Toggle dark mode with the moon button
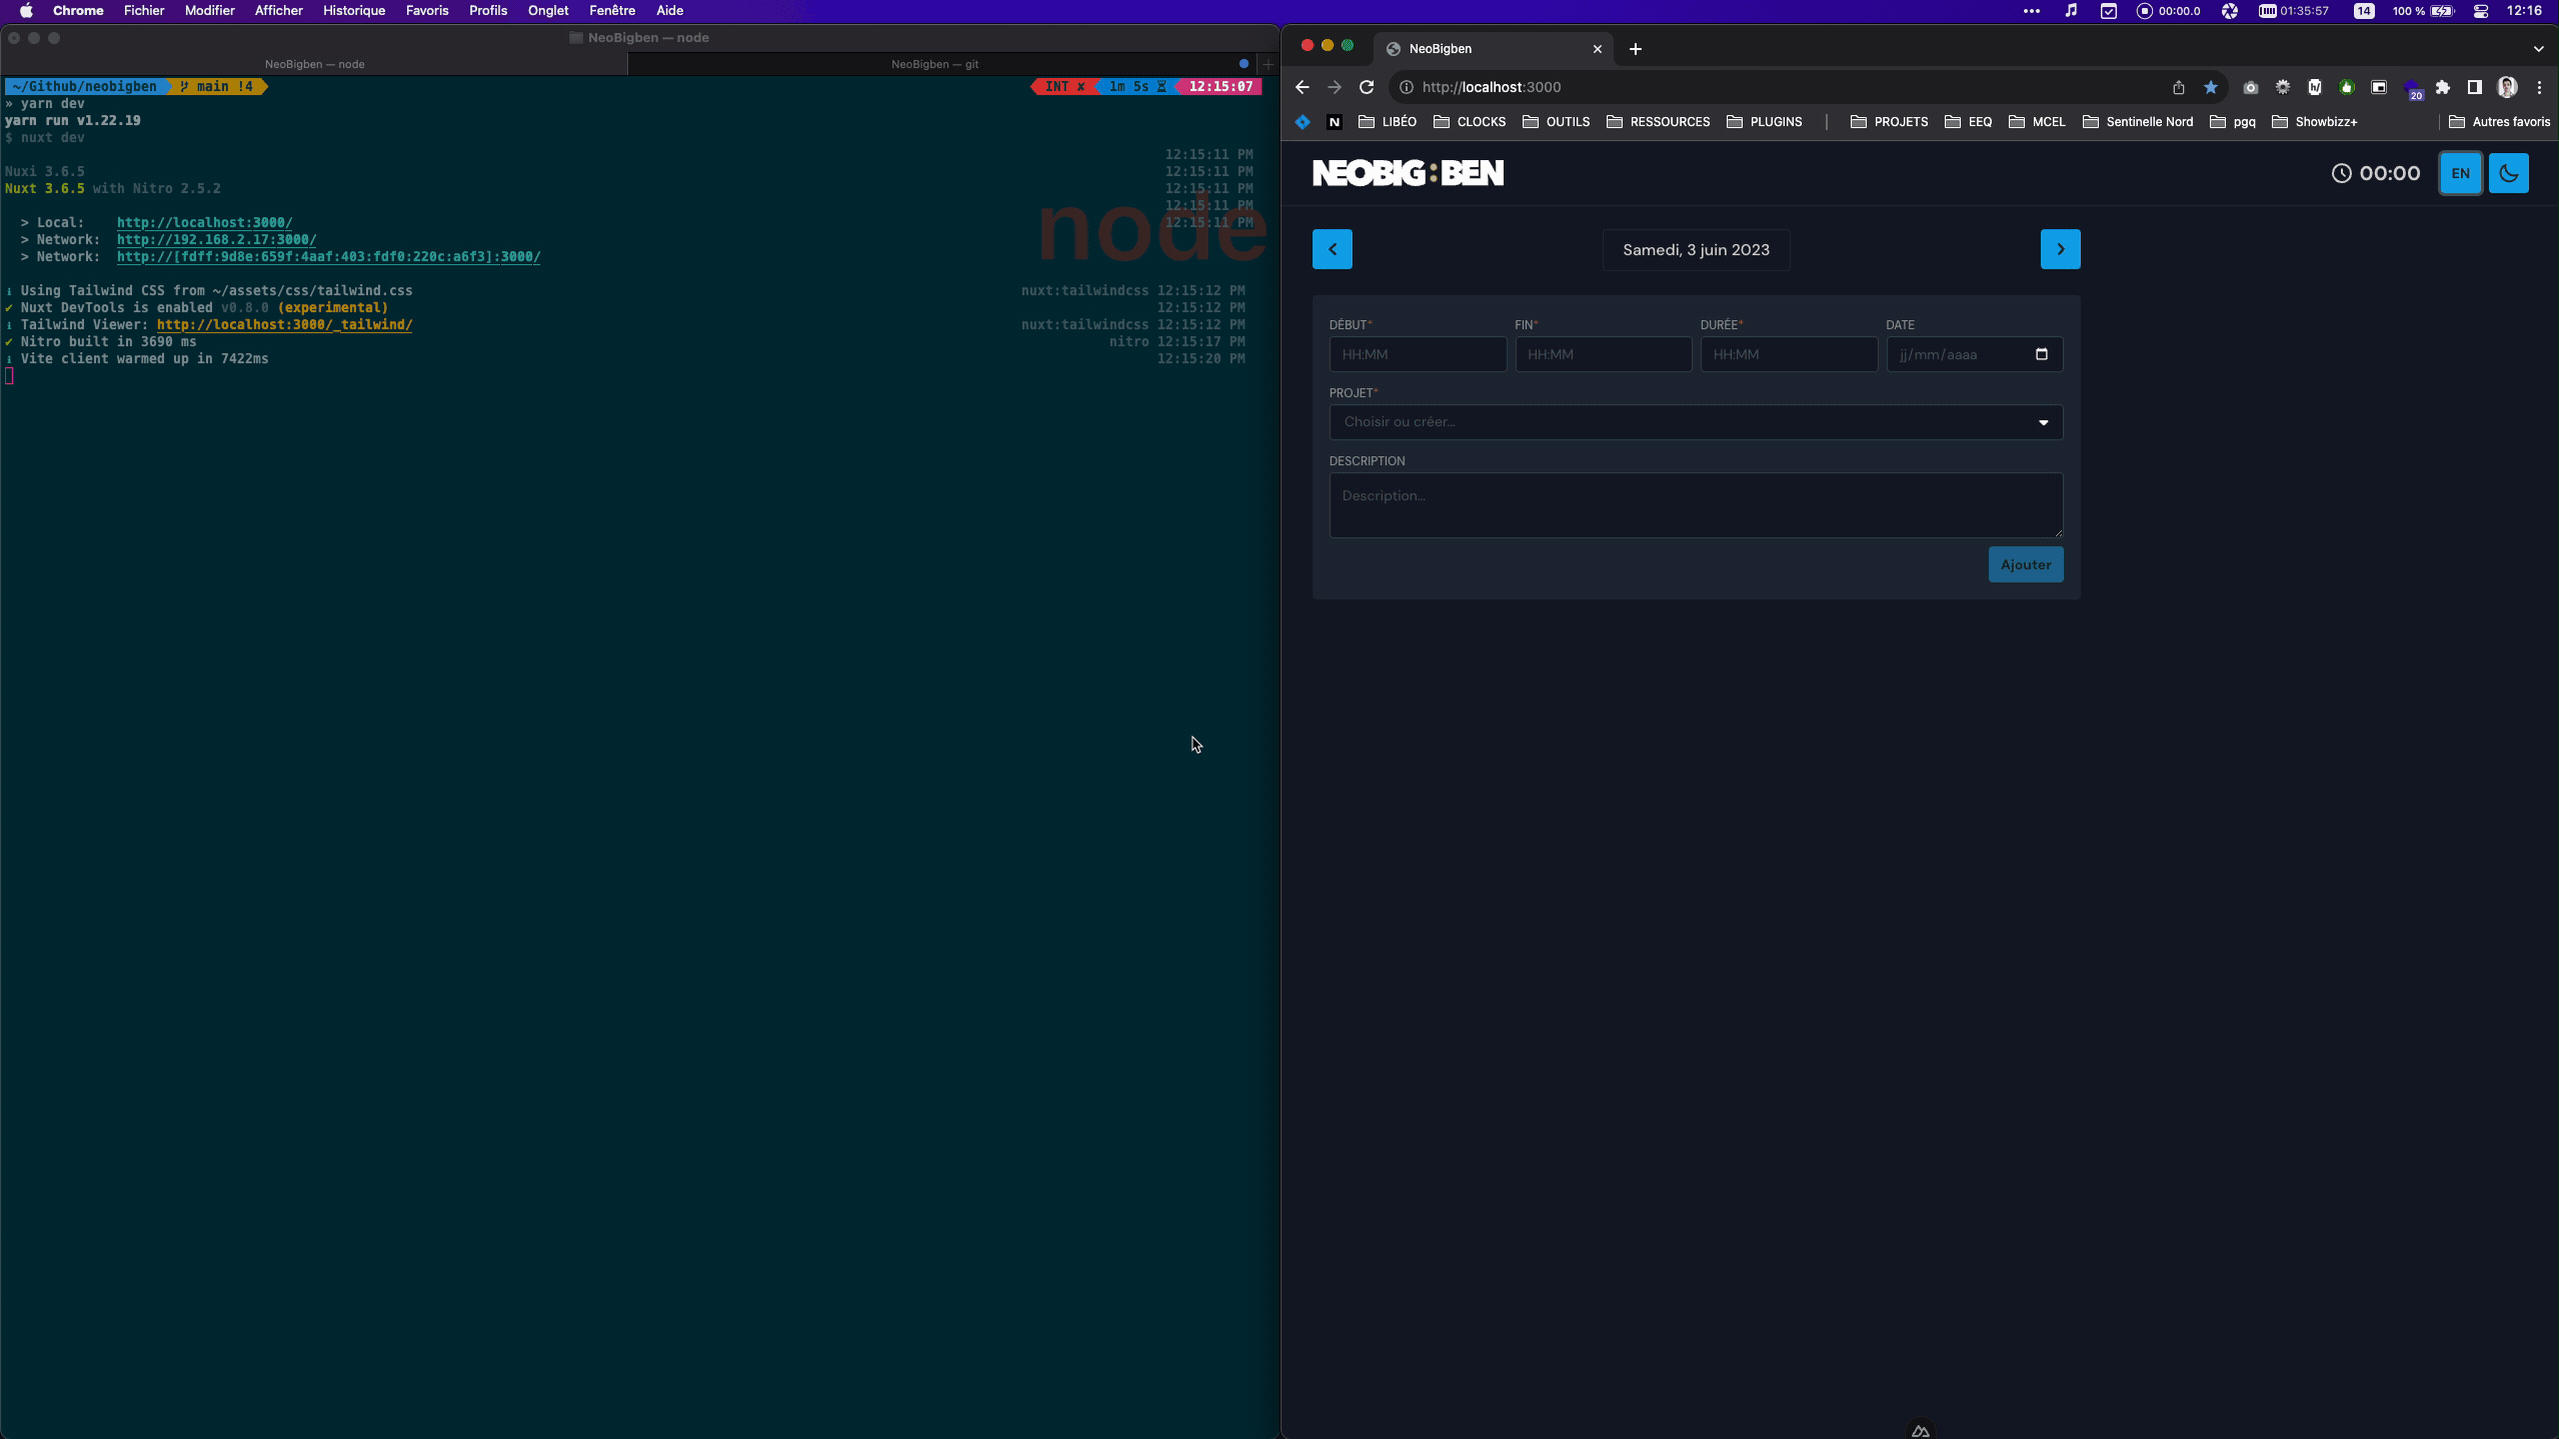This screenshot has width=2559, height=1439. (2508, 173)
